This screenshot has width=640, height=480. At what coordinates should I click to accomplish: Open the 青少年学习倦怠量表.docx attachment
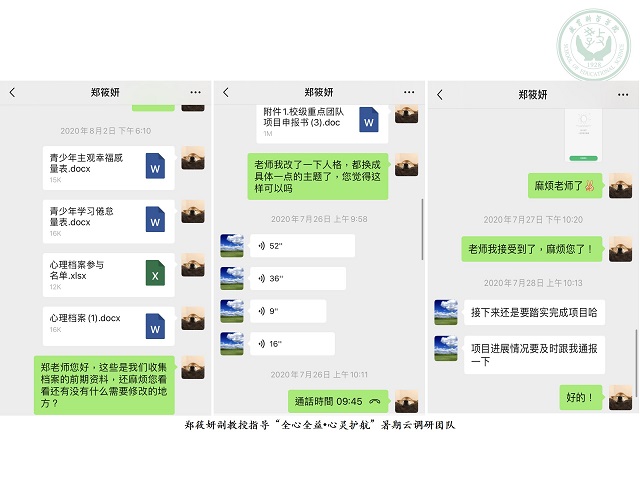tap(108, 221)
